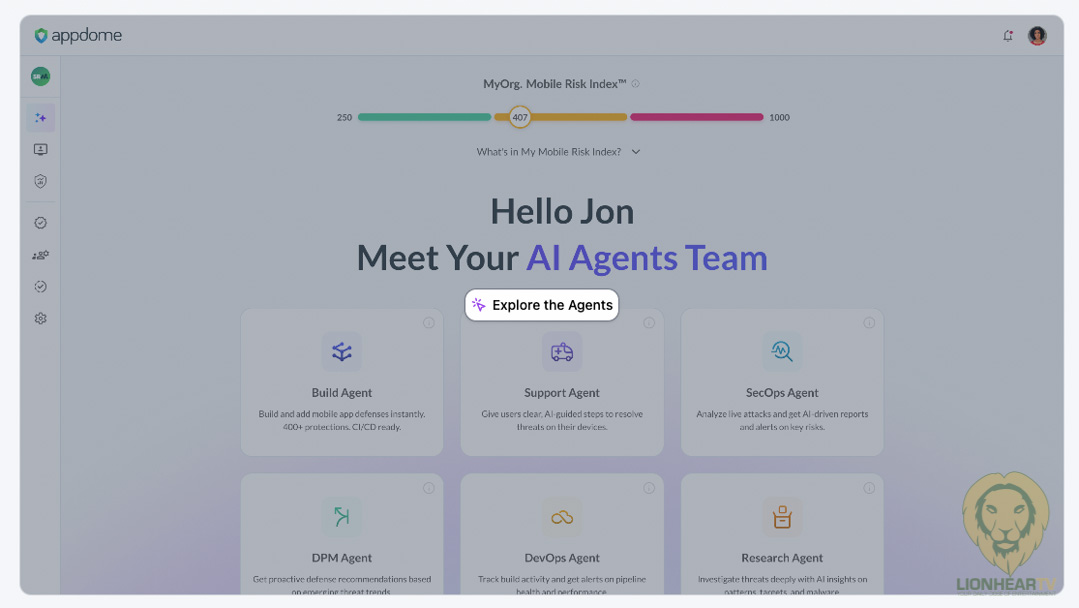
Task: Open the AI Agents sparkle sidebar icon
Action: point(41,118)
